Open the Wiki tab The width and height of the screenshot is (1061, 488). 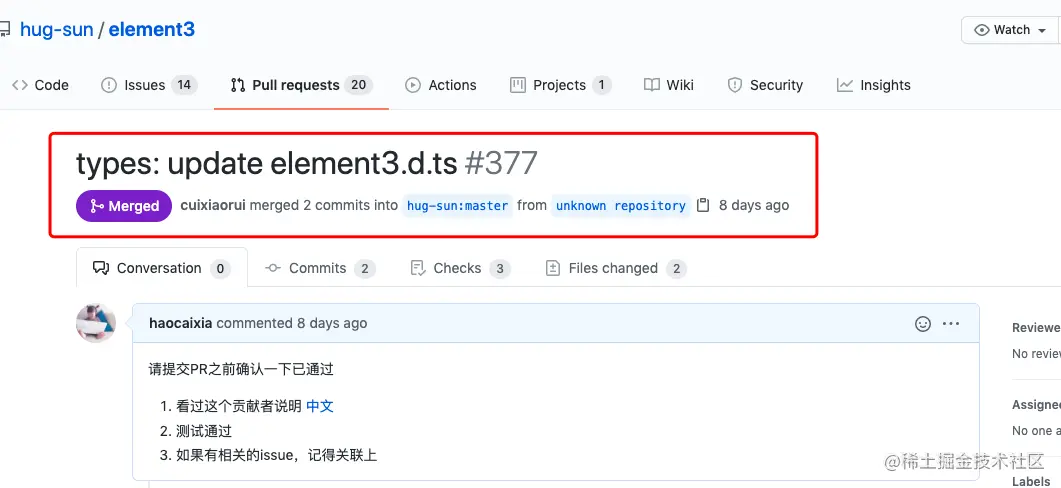[x=669, y=85]
